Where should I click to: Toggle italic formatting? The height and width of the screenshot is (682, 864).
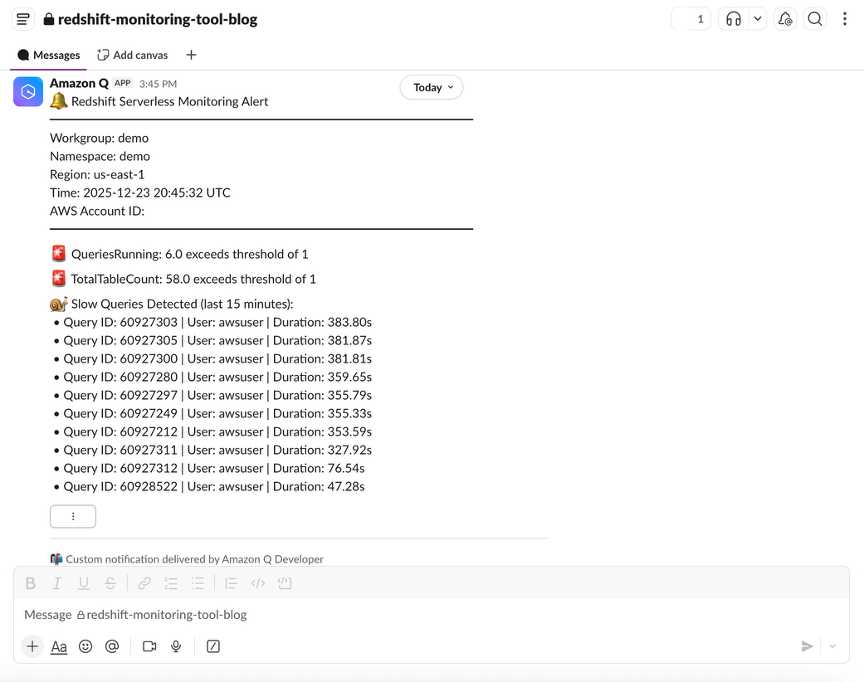57,584
